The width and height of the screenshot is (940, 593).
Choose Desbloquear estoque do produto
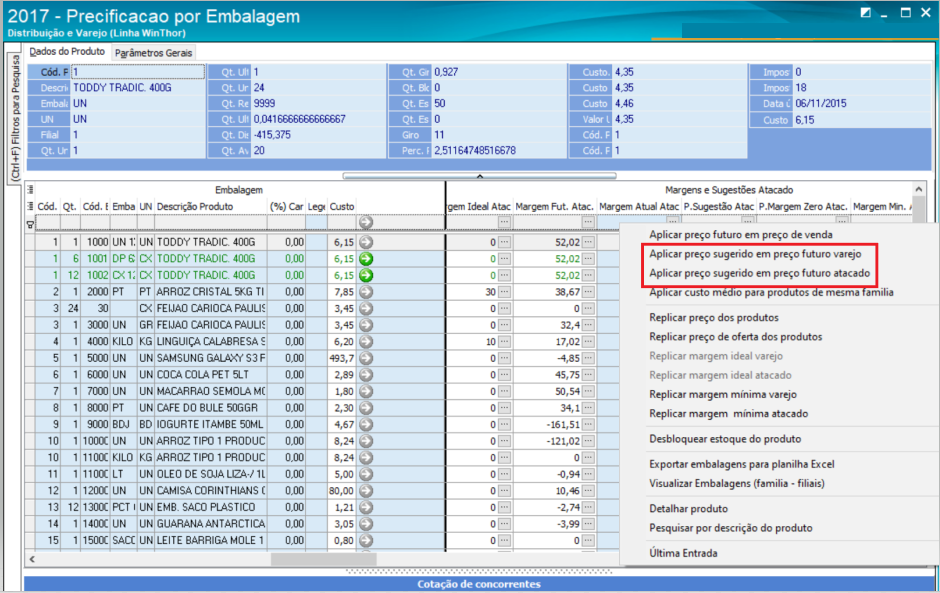(x=725, y=438)
